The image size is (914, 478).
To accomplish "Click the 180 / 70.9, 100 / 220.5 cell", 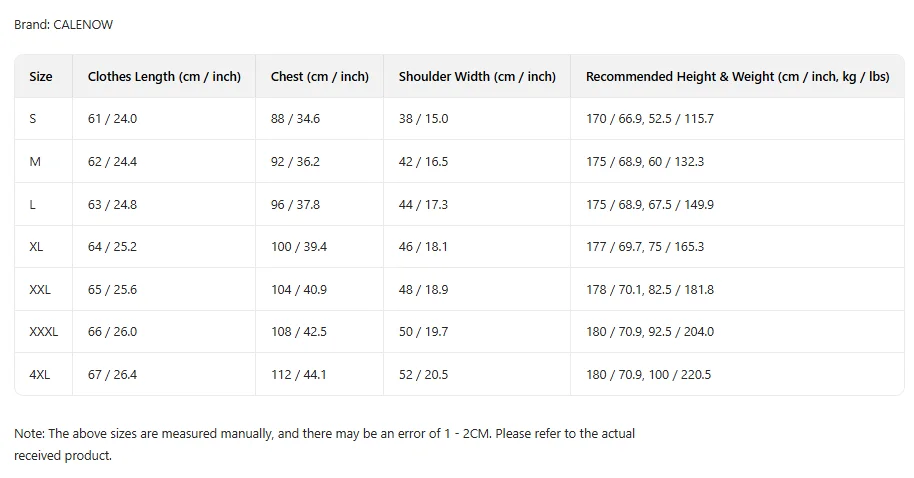I will pyautogui.click(x=648, y=375).
